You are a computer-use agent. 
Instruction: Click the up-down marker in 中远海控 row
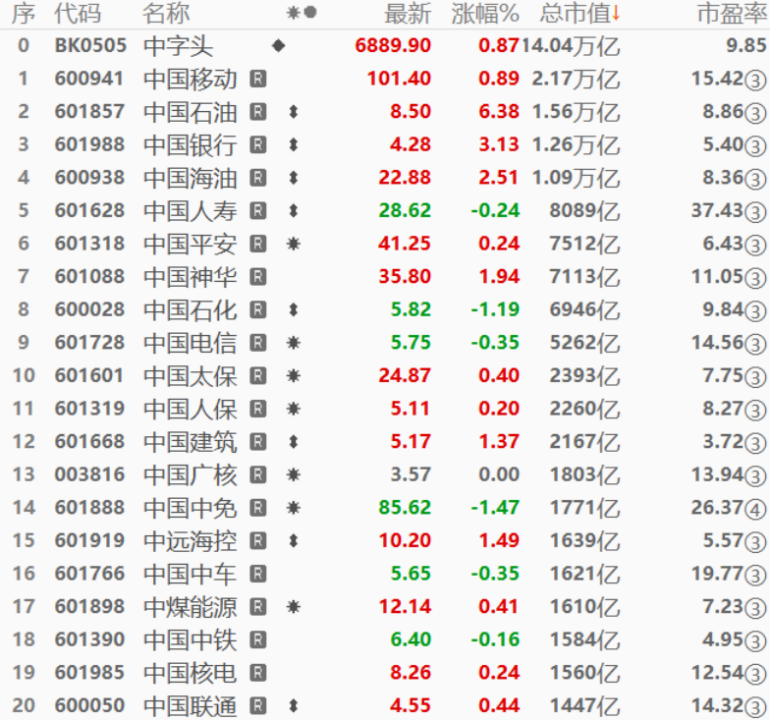293,541
